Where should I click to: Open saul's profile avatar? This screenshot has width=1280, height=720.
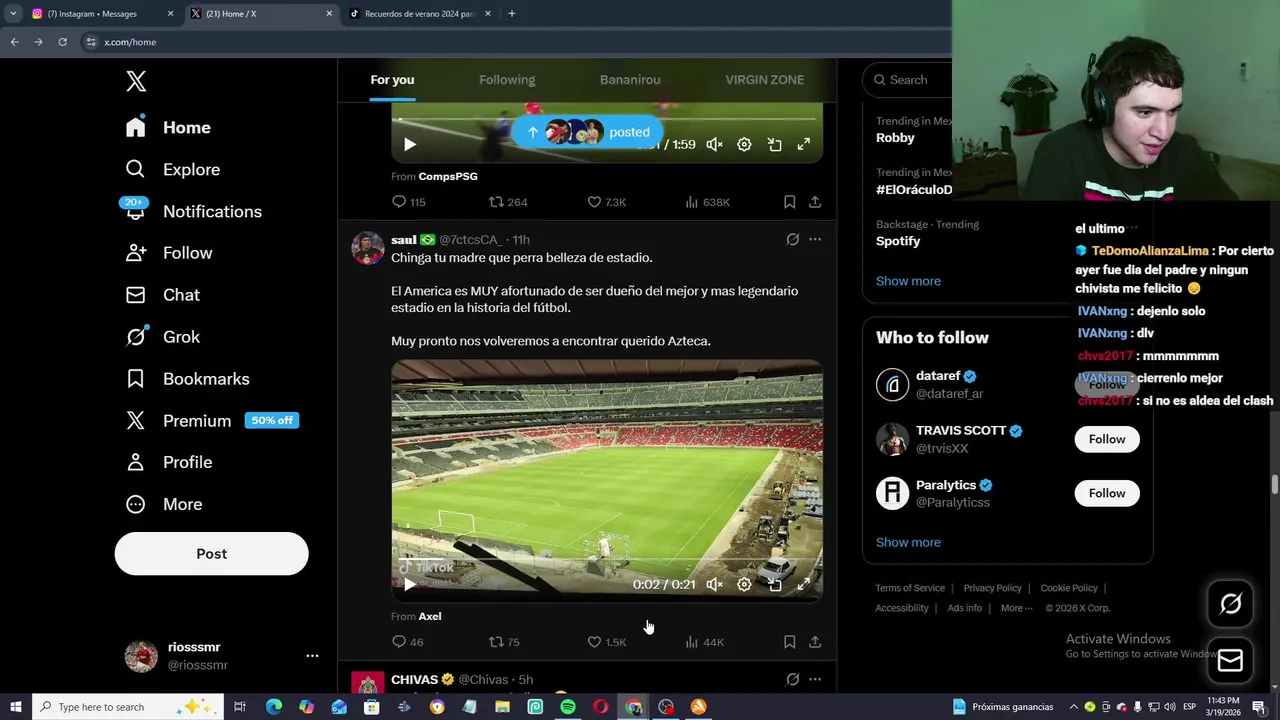click(368, 248)
